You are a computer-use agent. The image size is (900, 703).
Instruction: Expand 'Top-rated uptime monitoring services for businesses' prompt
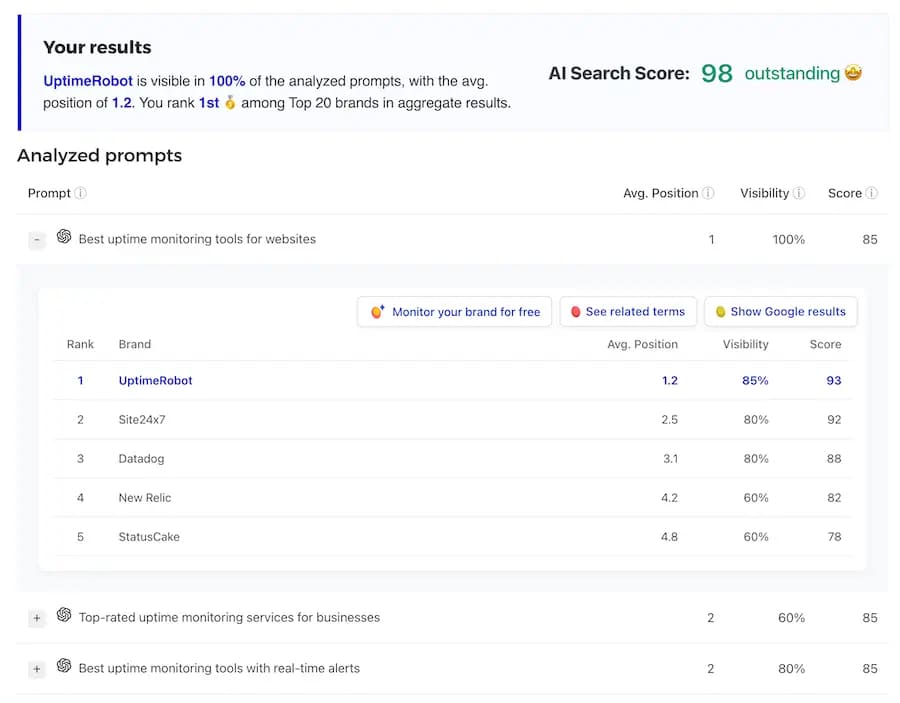coord(37,618)
